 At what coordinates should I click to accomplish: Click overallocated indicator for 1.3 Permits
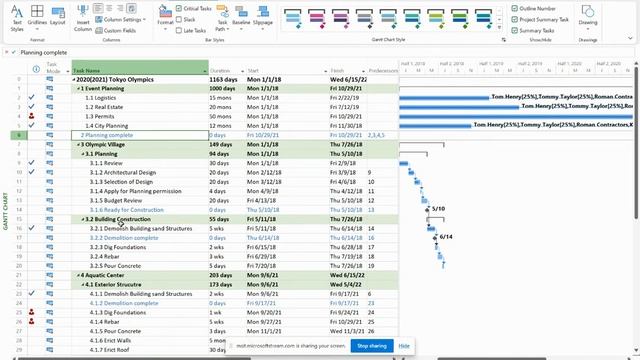31,116
